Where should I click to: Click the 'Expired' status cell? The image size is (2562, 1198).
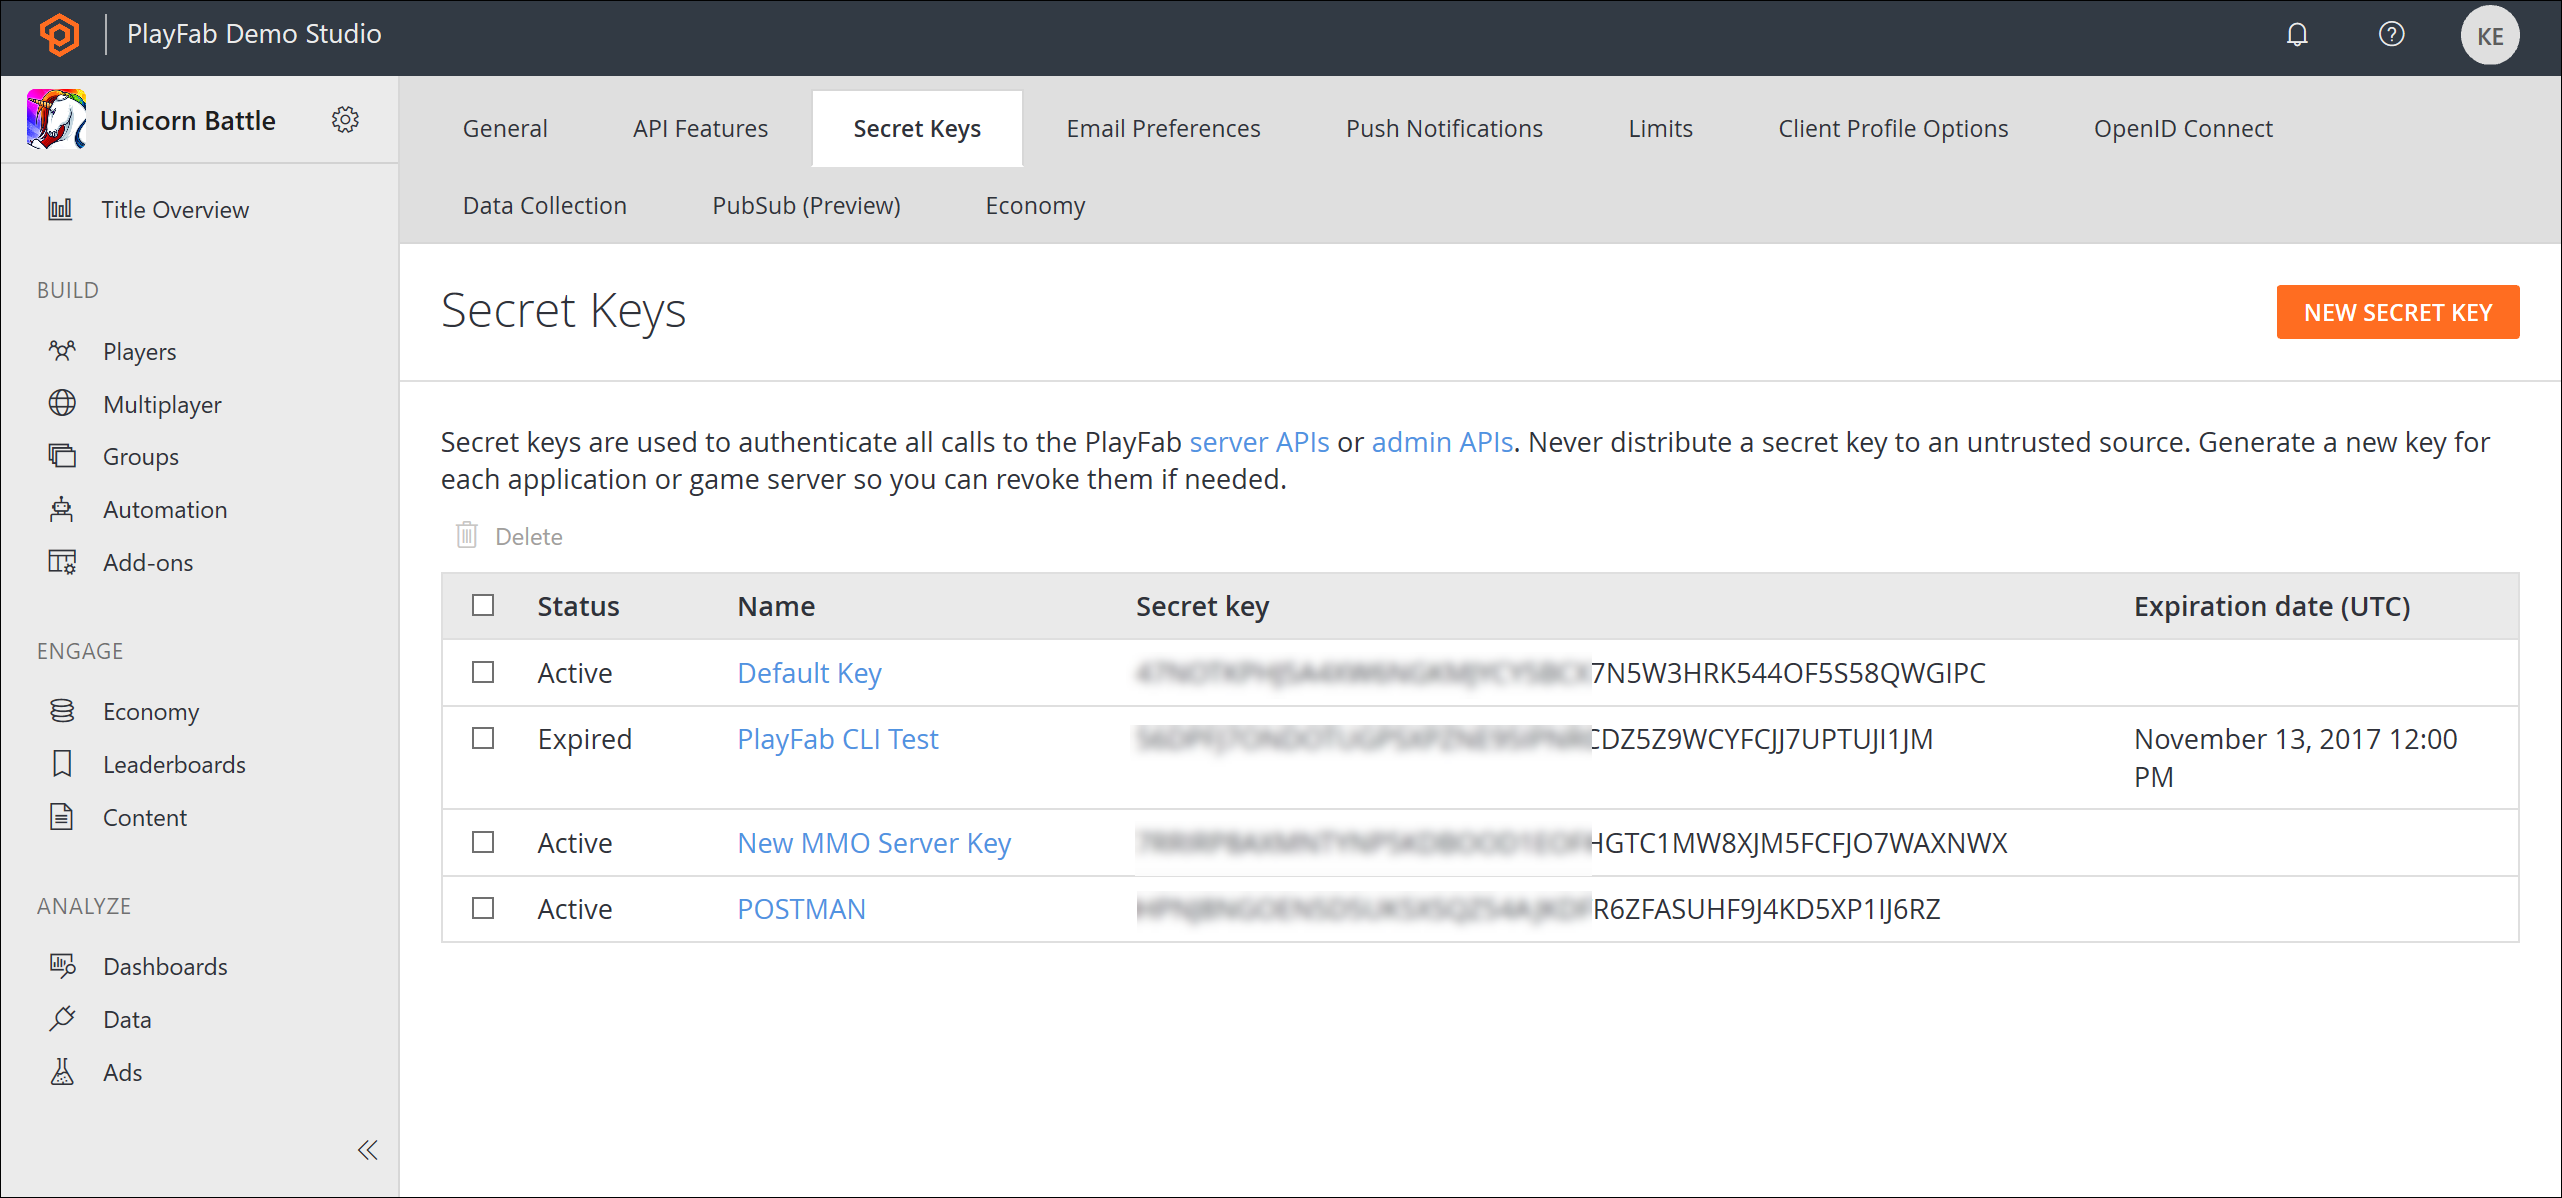click(x=584, y=739)
